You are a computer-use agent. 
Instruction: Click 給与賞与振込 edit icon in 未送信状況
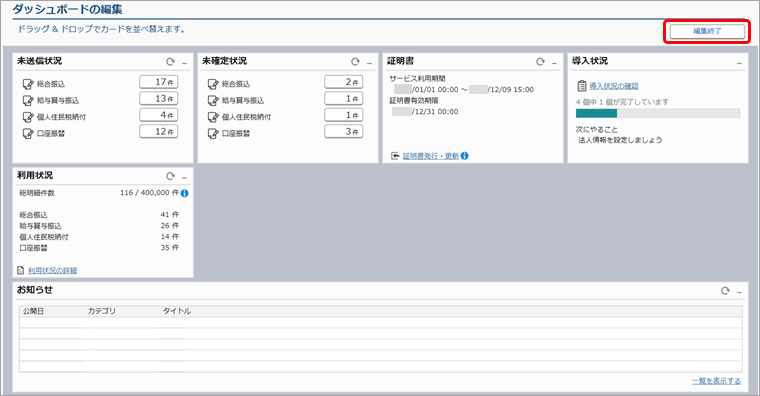click(x=28, y=100)
